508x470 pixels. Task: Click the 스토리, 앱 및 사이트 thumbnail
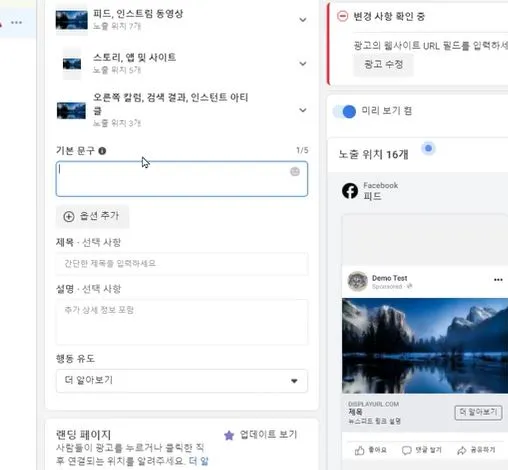(x=72, y=64)
